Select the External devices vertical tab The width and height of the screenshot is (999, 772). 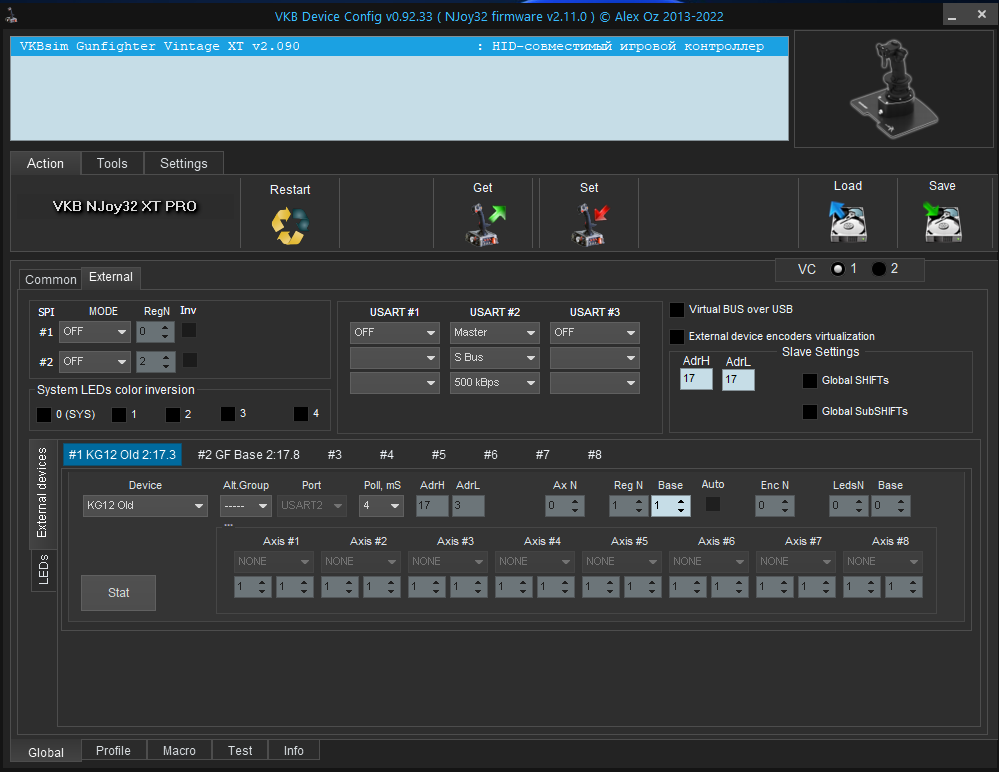point(42,493)
